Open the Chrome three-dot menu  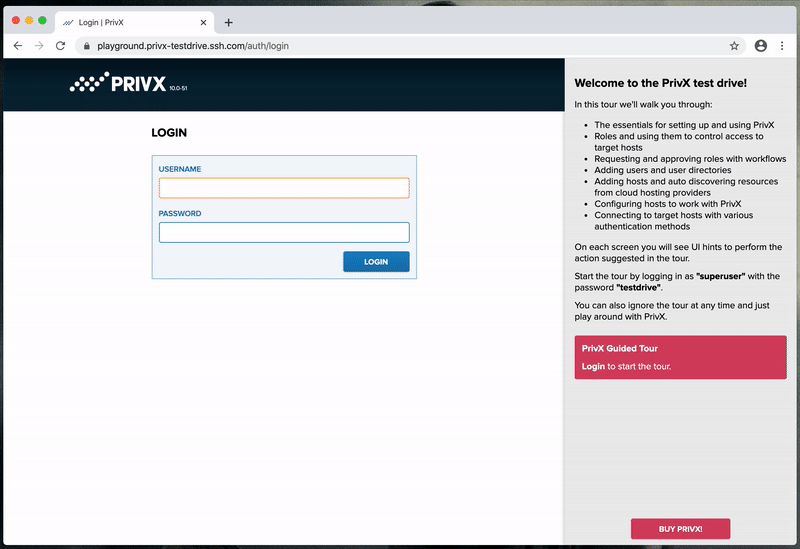(x=782, y=46)
